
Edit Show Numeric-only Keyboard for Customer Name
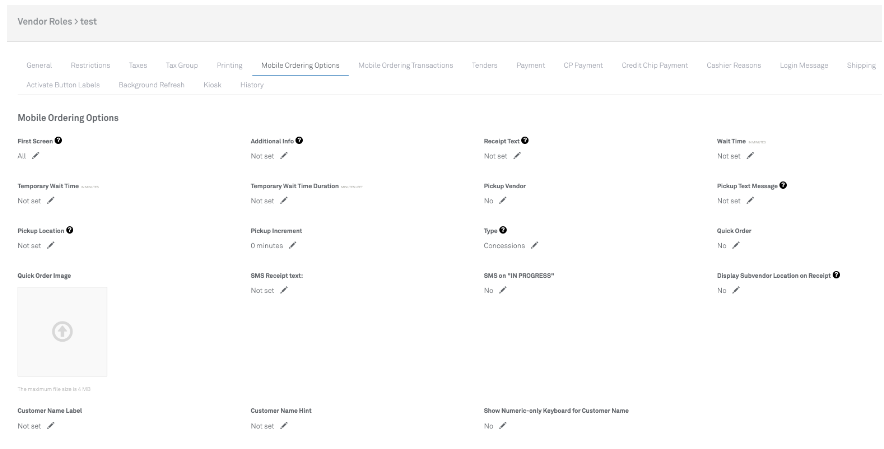[x=503, y=426]
